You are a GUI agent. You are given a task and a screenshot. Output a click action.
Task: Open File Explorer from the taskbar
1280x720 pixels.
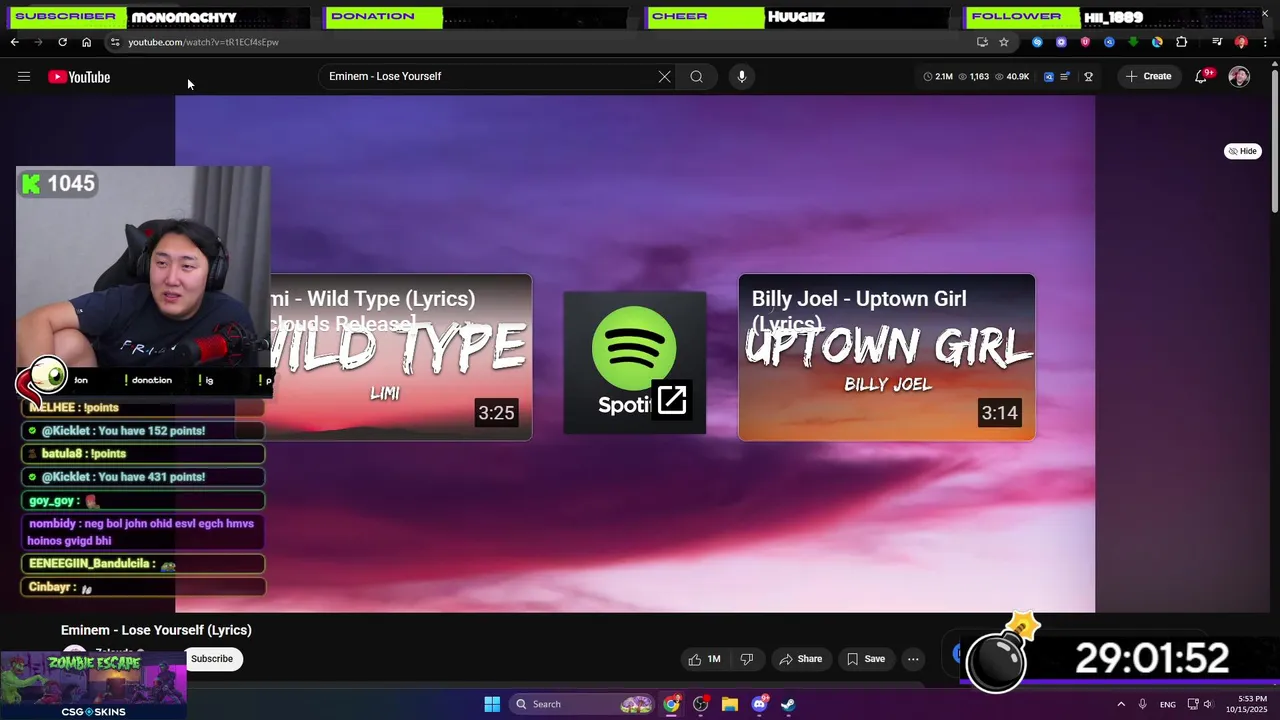[730, 704]
